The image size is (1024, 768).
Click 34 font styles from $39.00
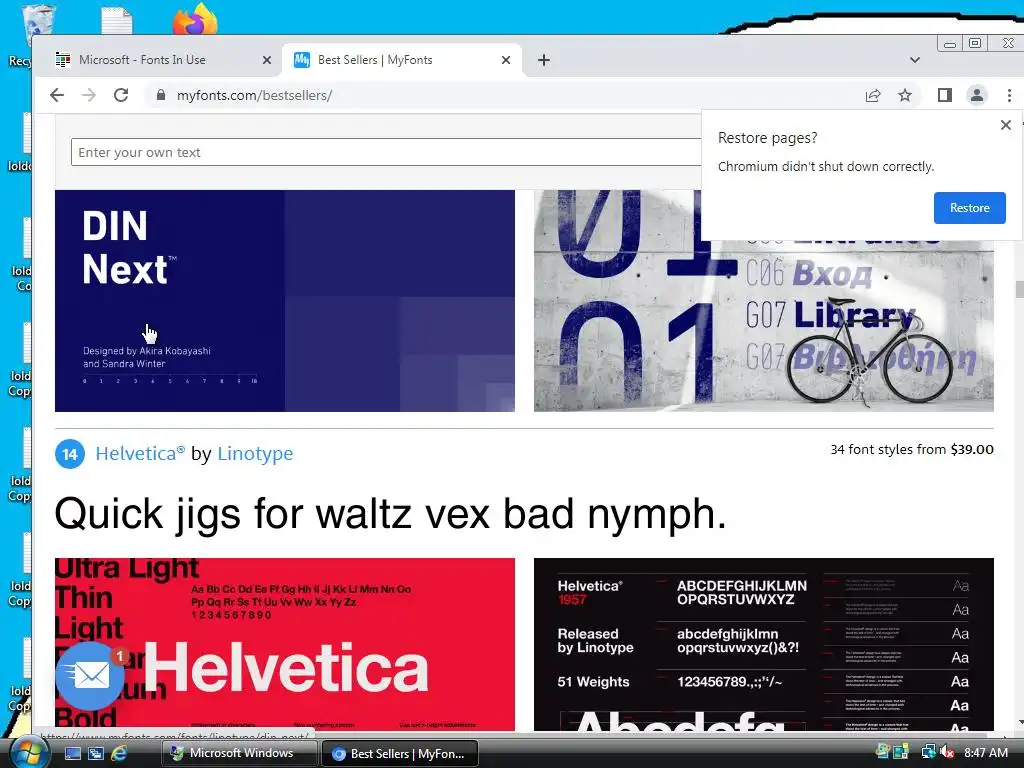point(912,449)
